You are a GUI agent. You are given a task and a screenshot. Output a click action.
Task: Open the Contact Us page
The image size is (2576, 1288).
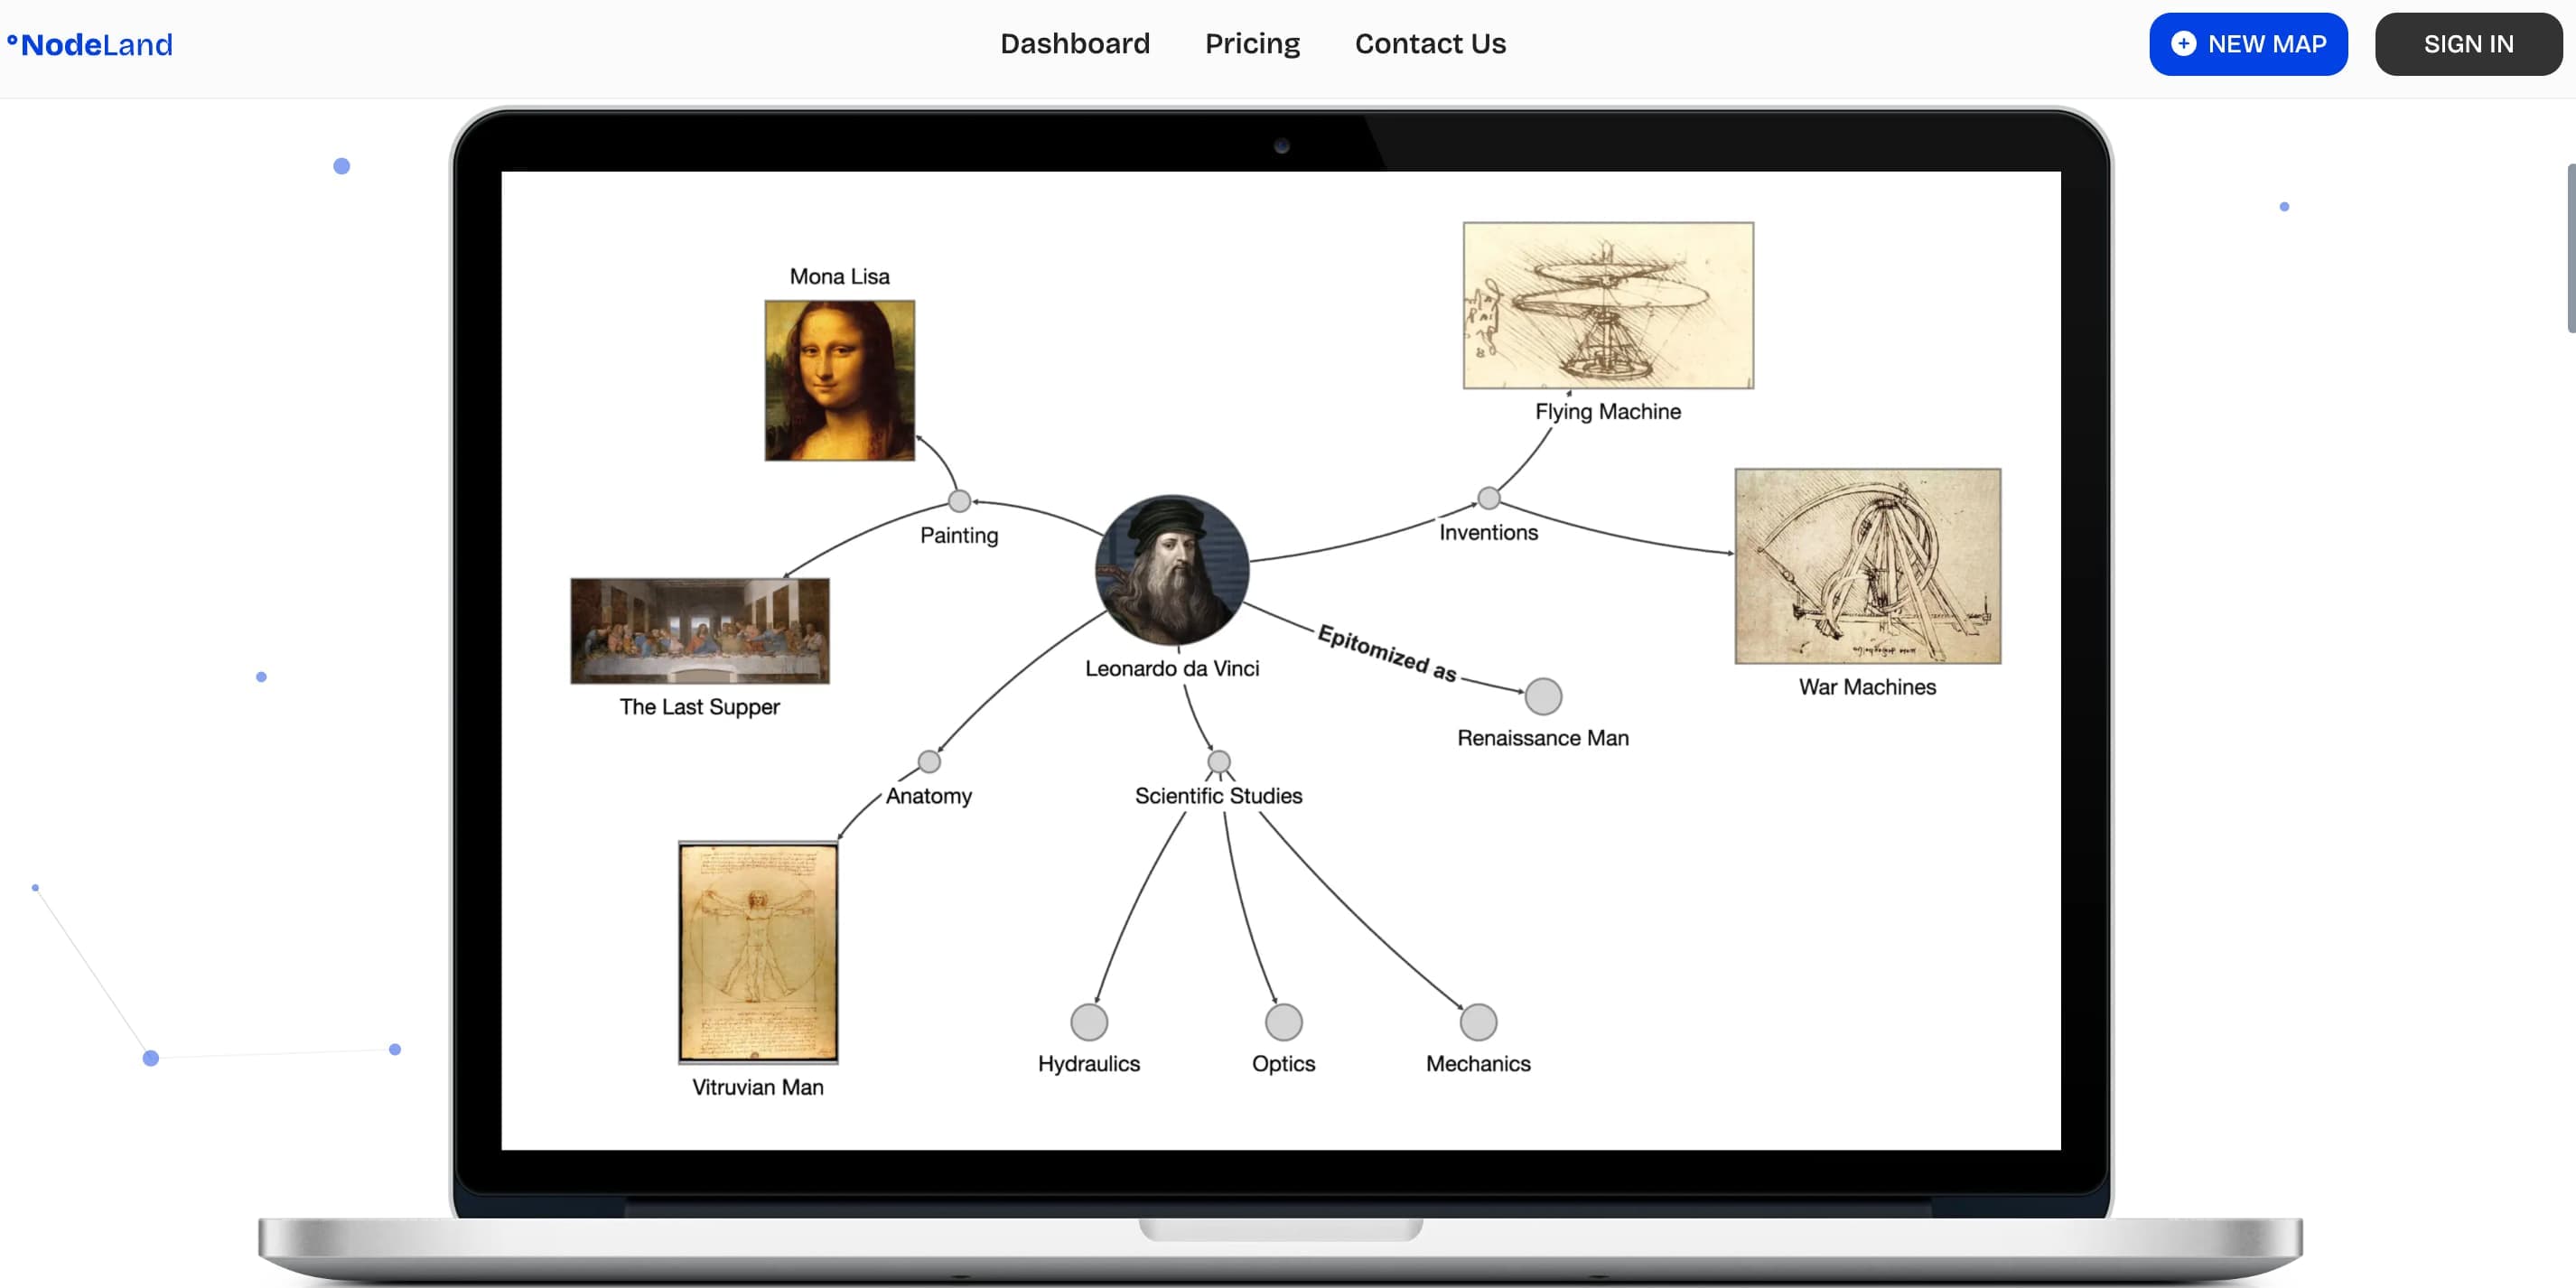pos(1429,44)
